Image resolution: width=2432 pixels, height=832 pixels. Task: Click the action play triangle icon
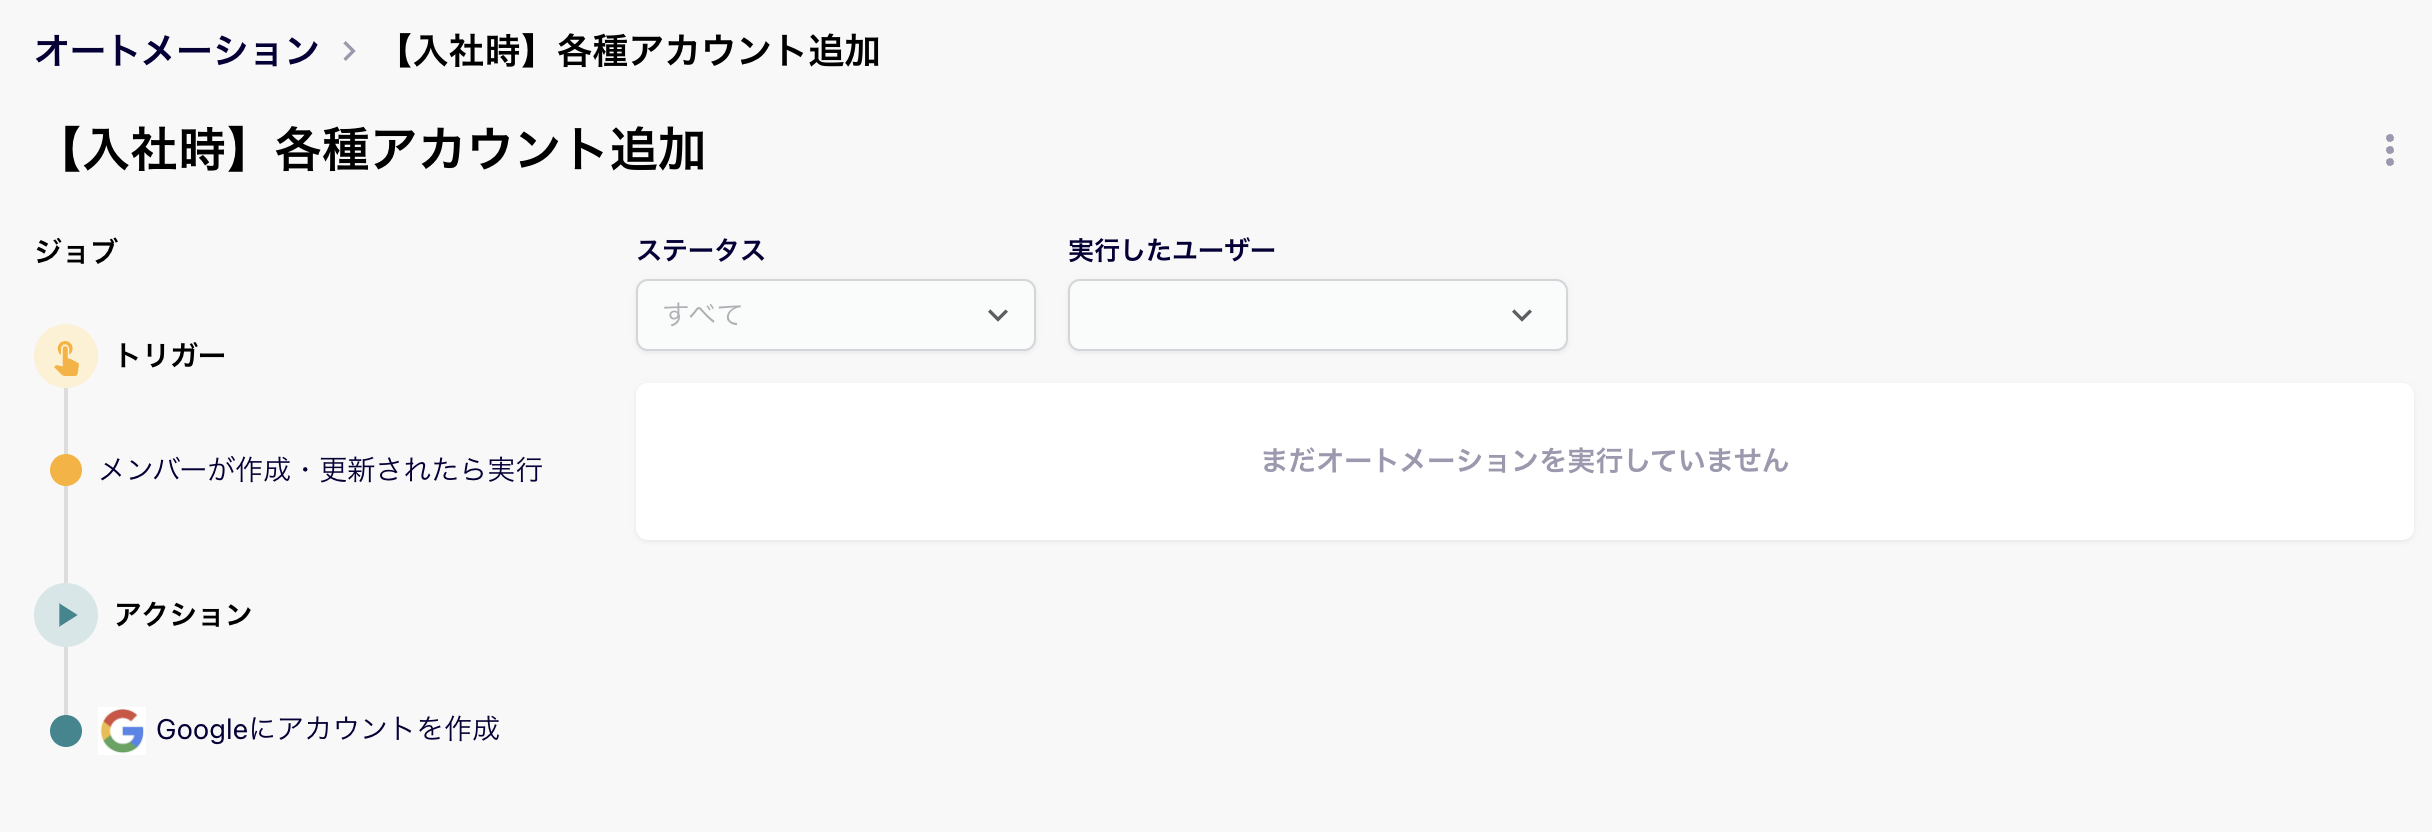click(66, 615)
